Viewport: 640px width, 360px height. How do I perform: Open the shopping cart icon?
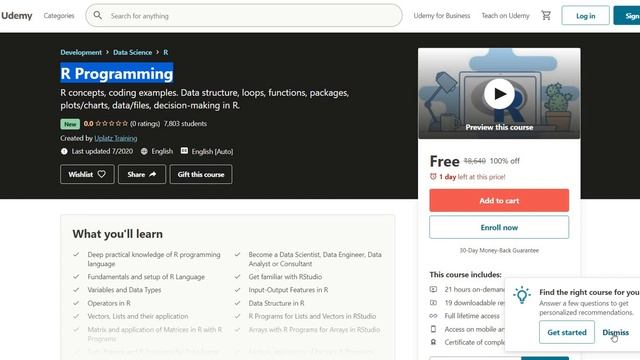point(546,16)
